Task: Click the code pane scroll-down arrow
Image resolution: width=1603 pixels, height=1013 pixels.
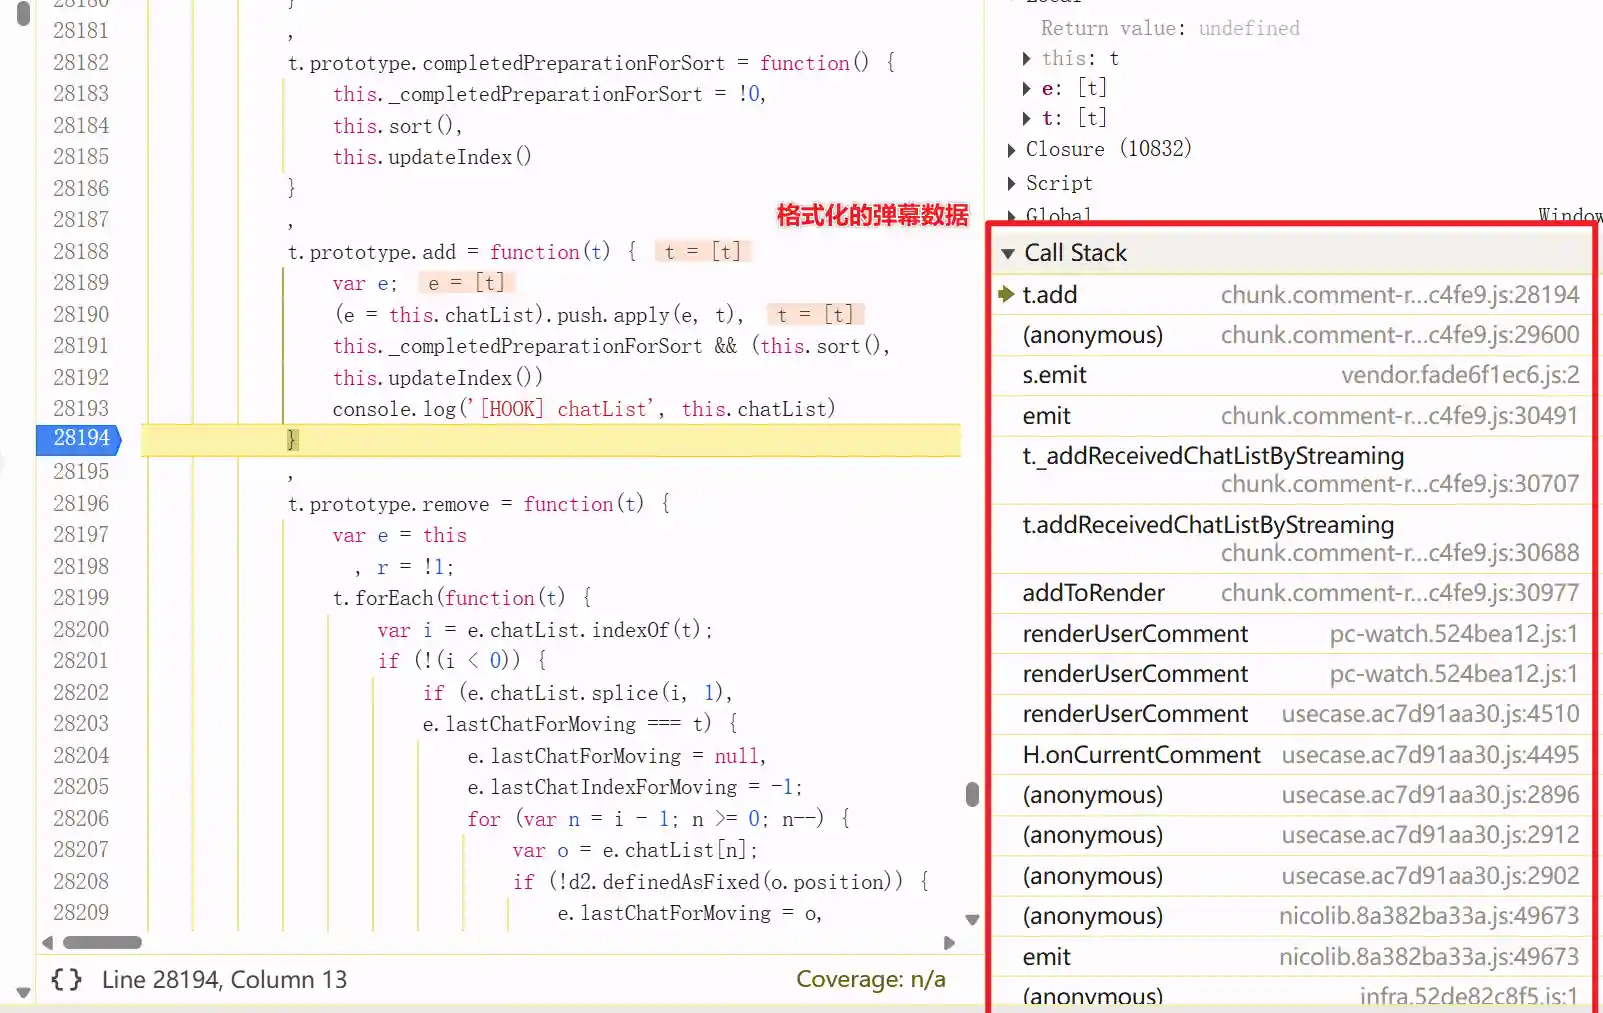Action: 972,920
